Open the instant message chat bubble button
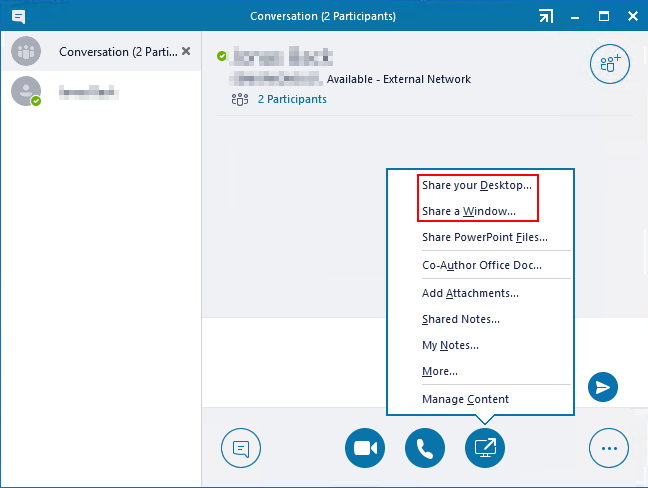Screen dimensions: 648x488 click(240, 449)
